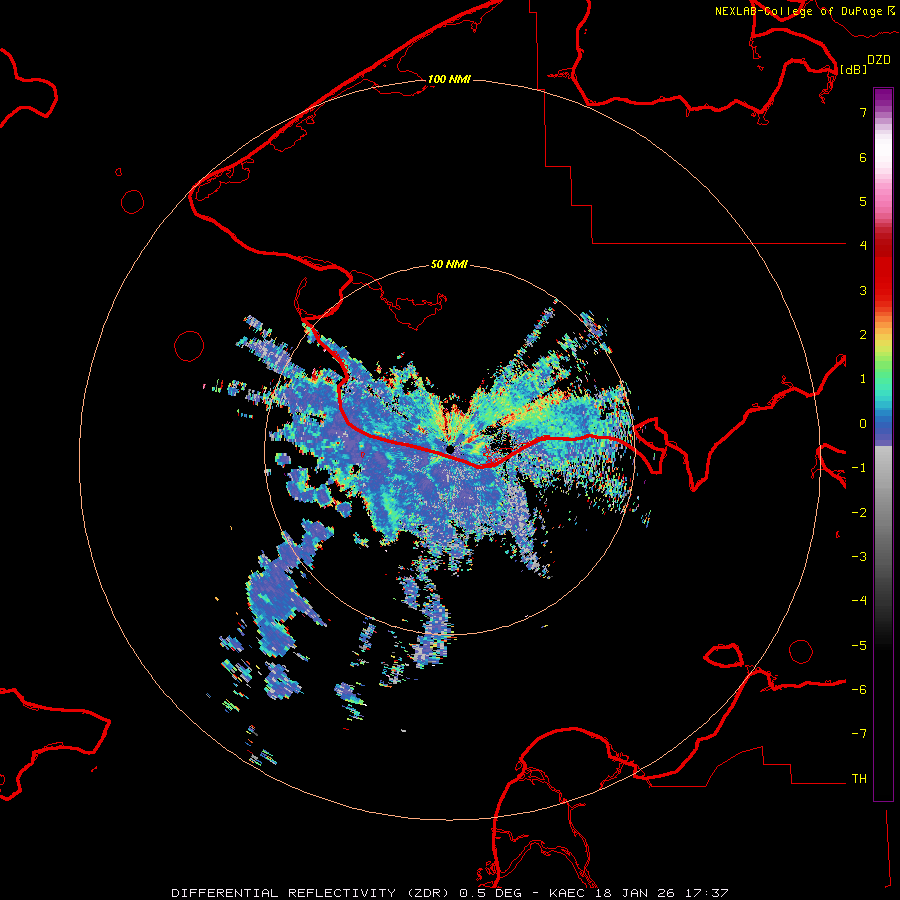Viewport: 900px width, 900px height.
Task: Click the -7 dB scale value
Action: [x=859, y=734]
